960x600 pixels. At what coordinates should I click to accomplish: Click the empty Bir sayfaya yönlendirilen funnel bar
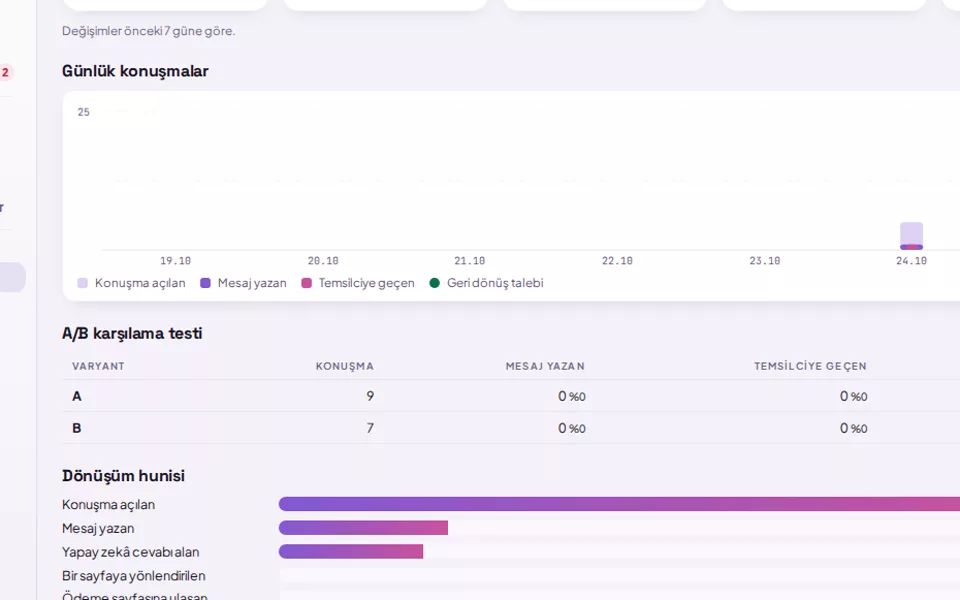[x=619, y=576]
